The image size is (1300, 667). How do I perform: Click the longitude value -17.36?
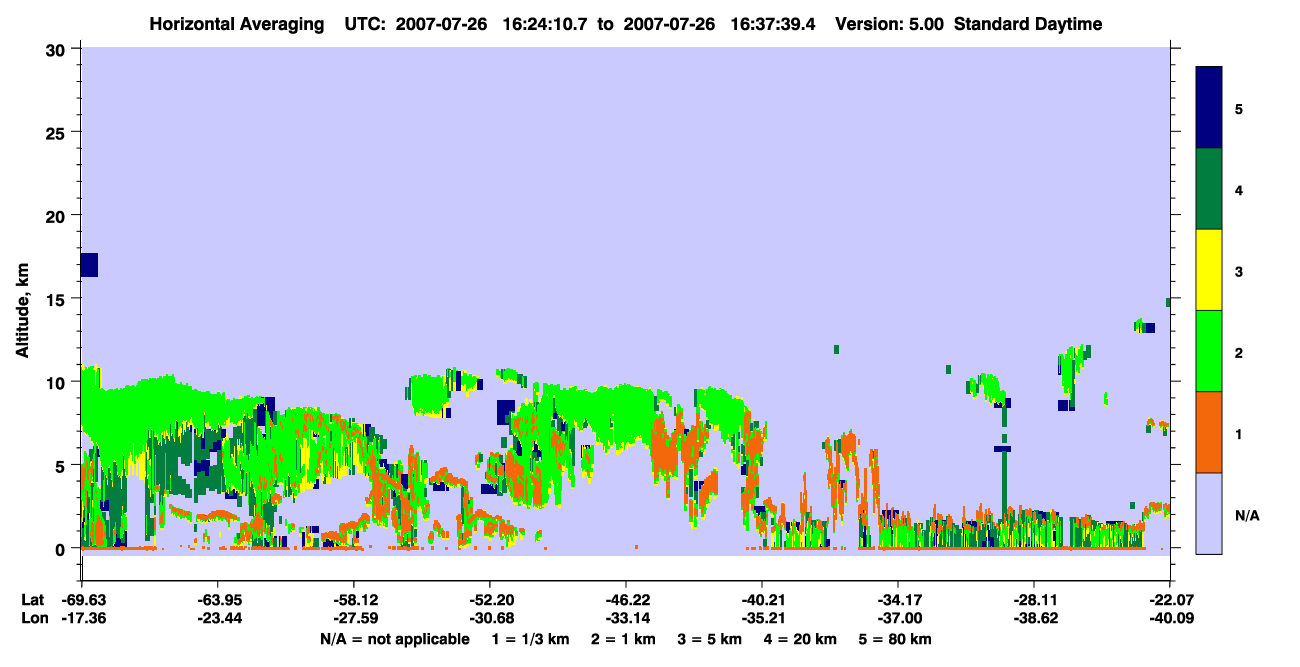(x=82, y=619)
